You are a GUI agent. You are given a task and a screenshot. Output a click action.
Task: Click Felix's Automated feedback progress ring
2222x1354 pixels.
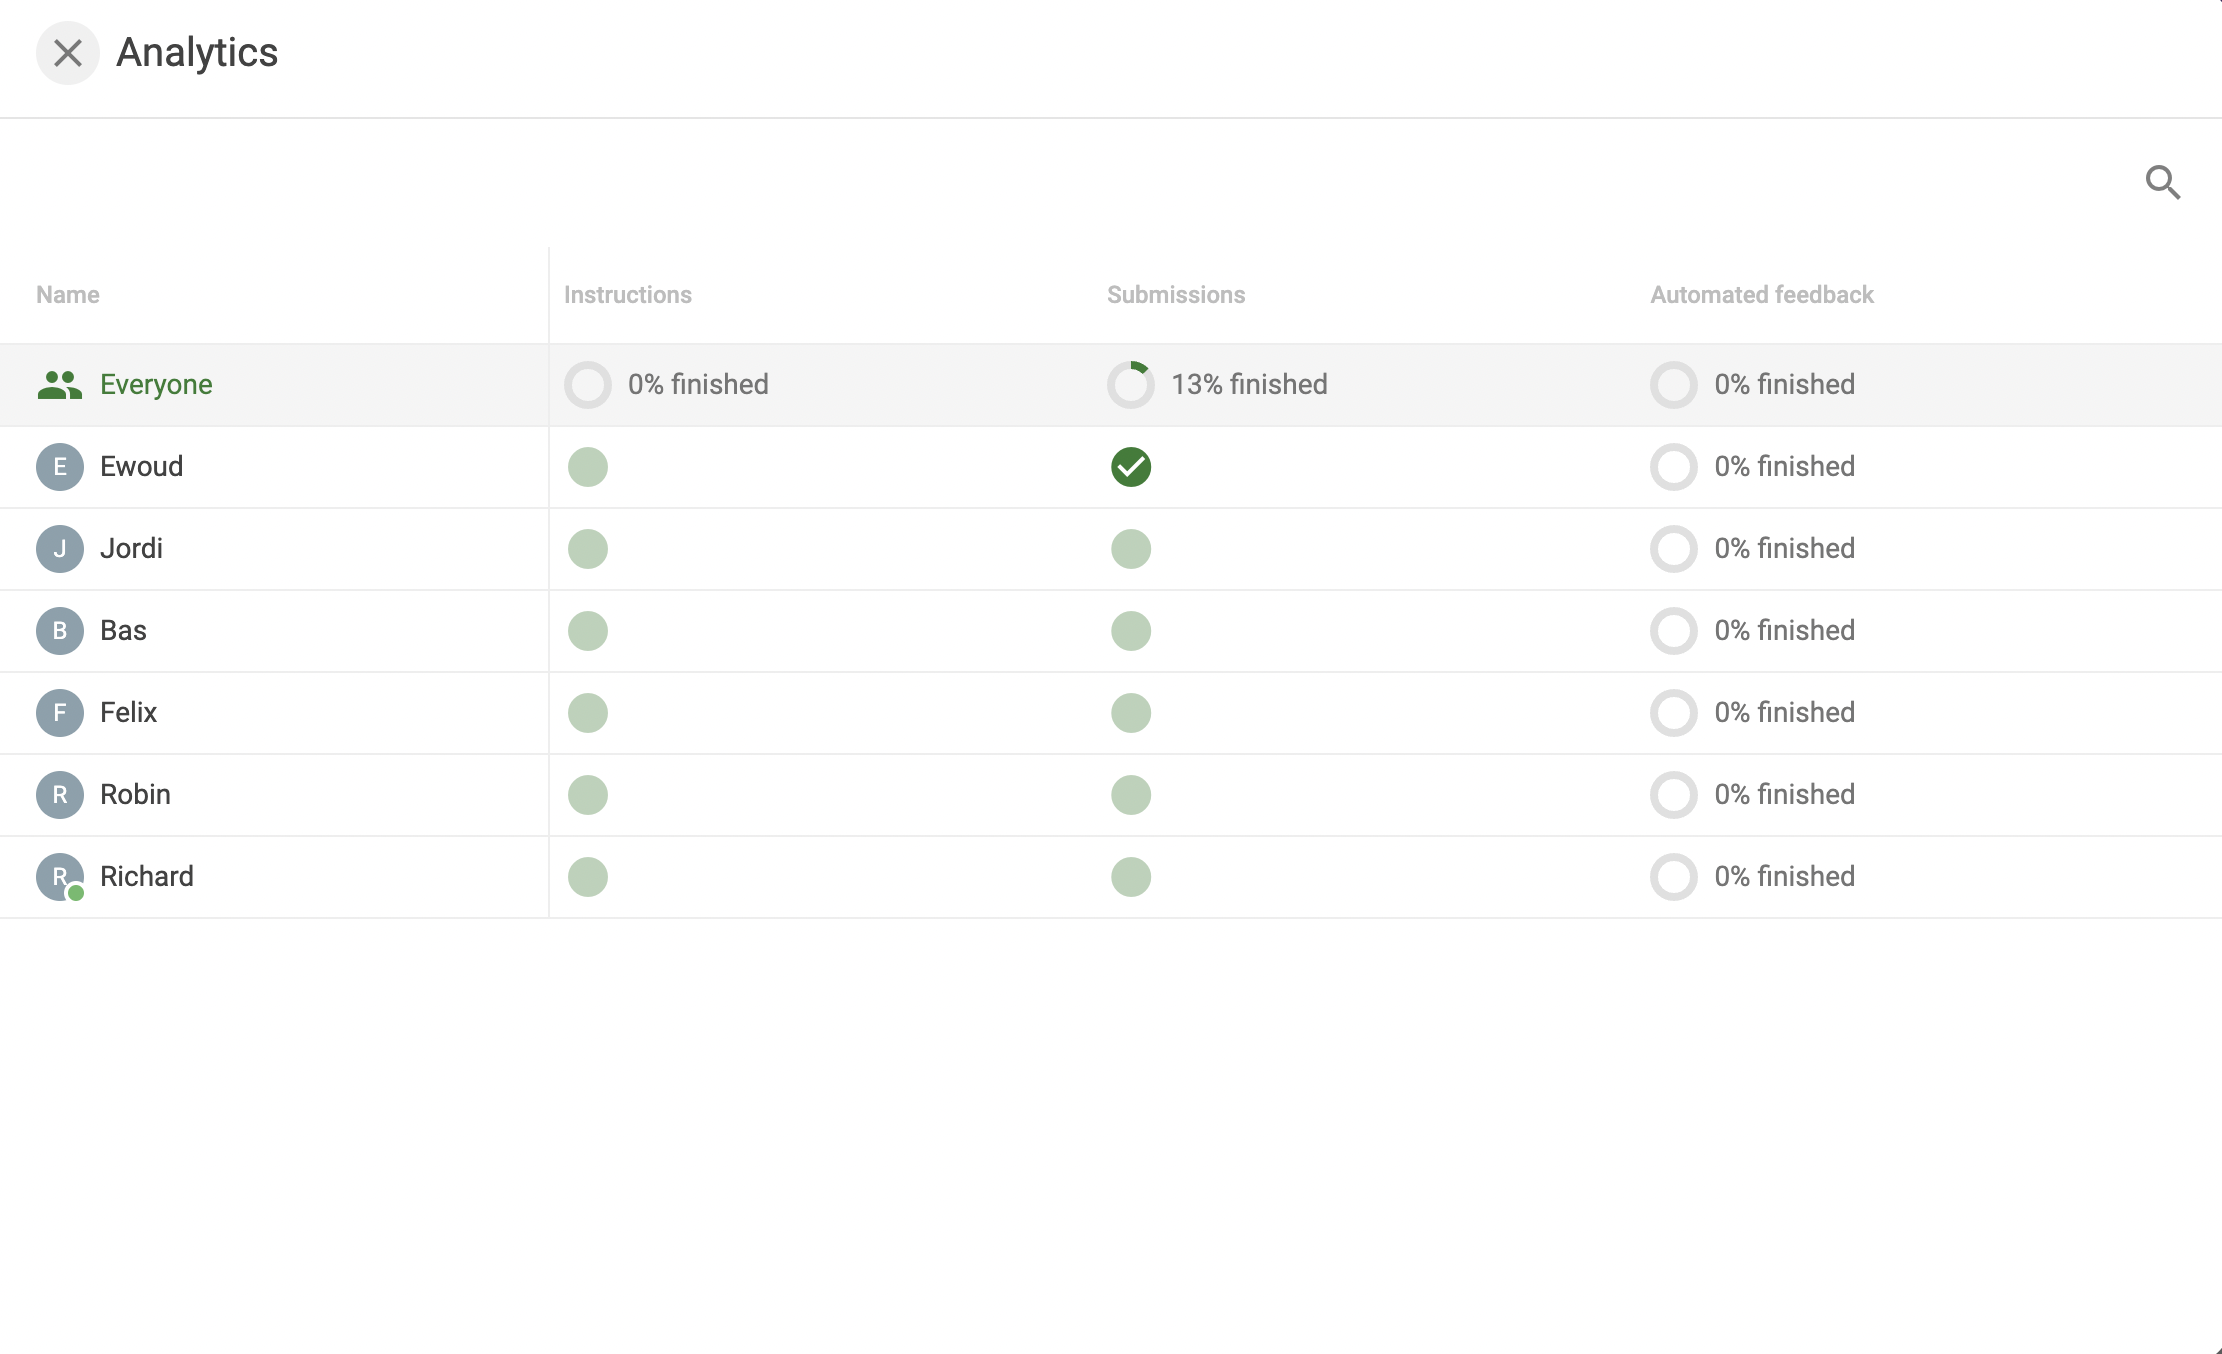pos(1674,713)
